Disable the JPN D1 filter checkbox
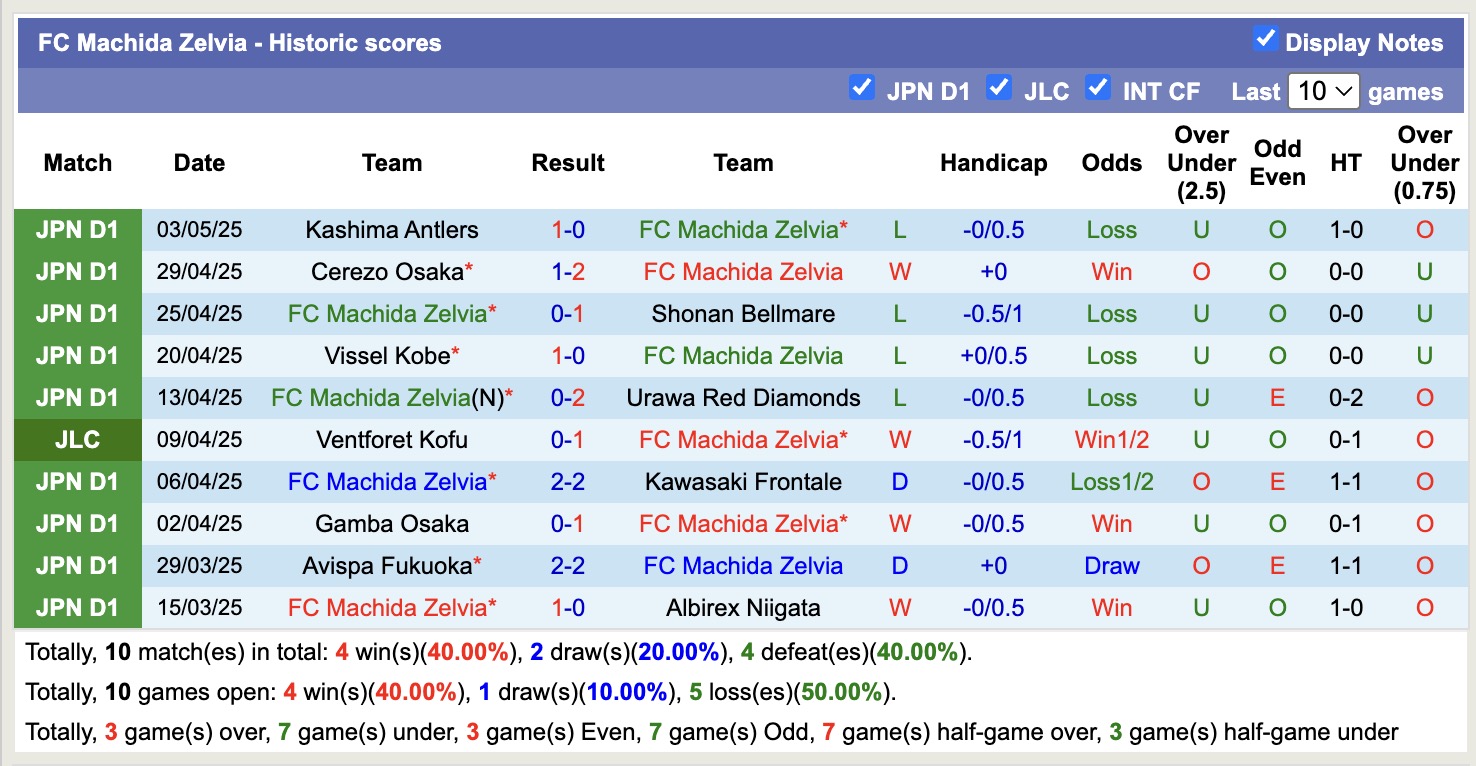 [862, 88]
